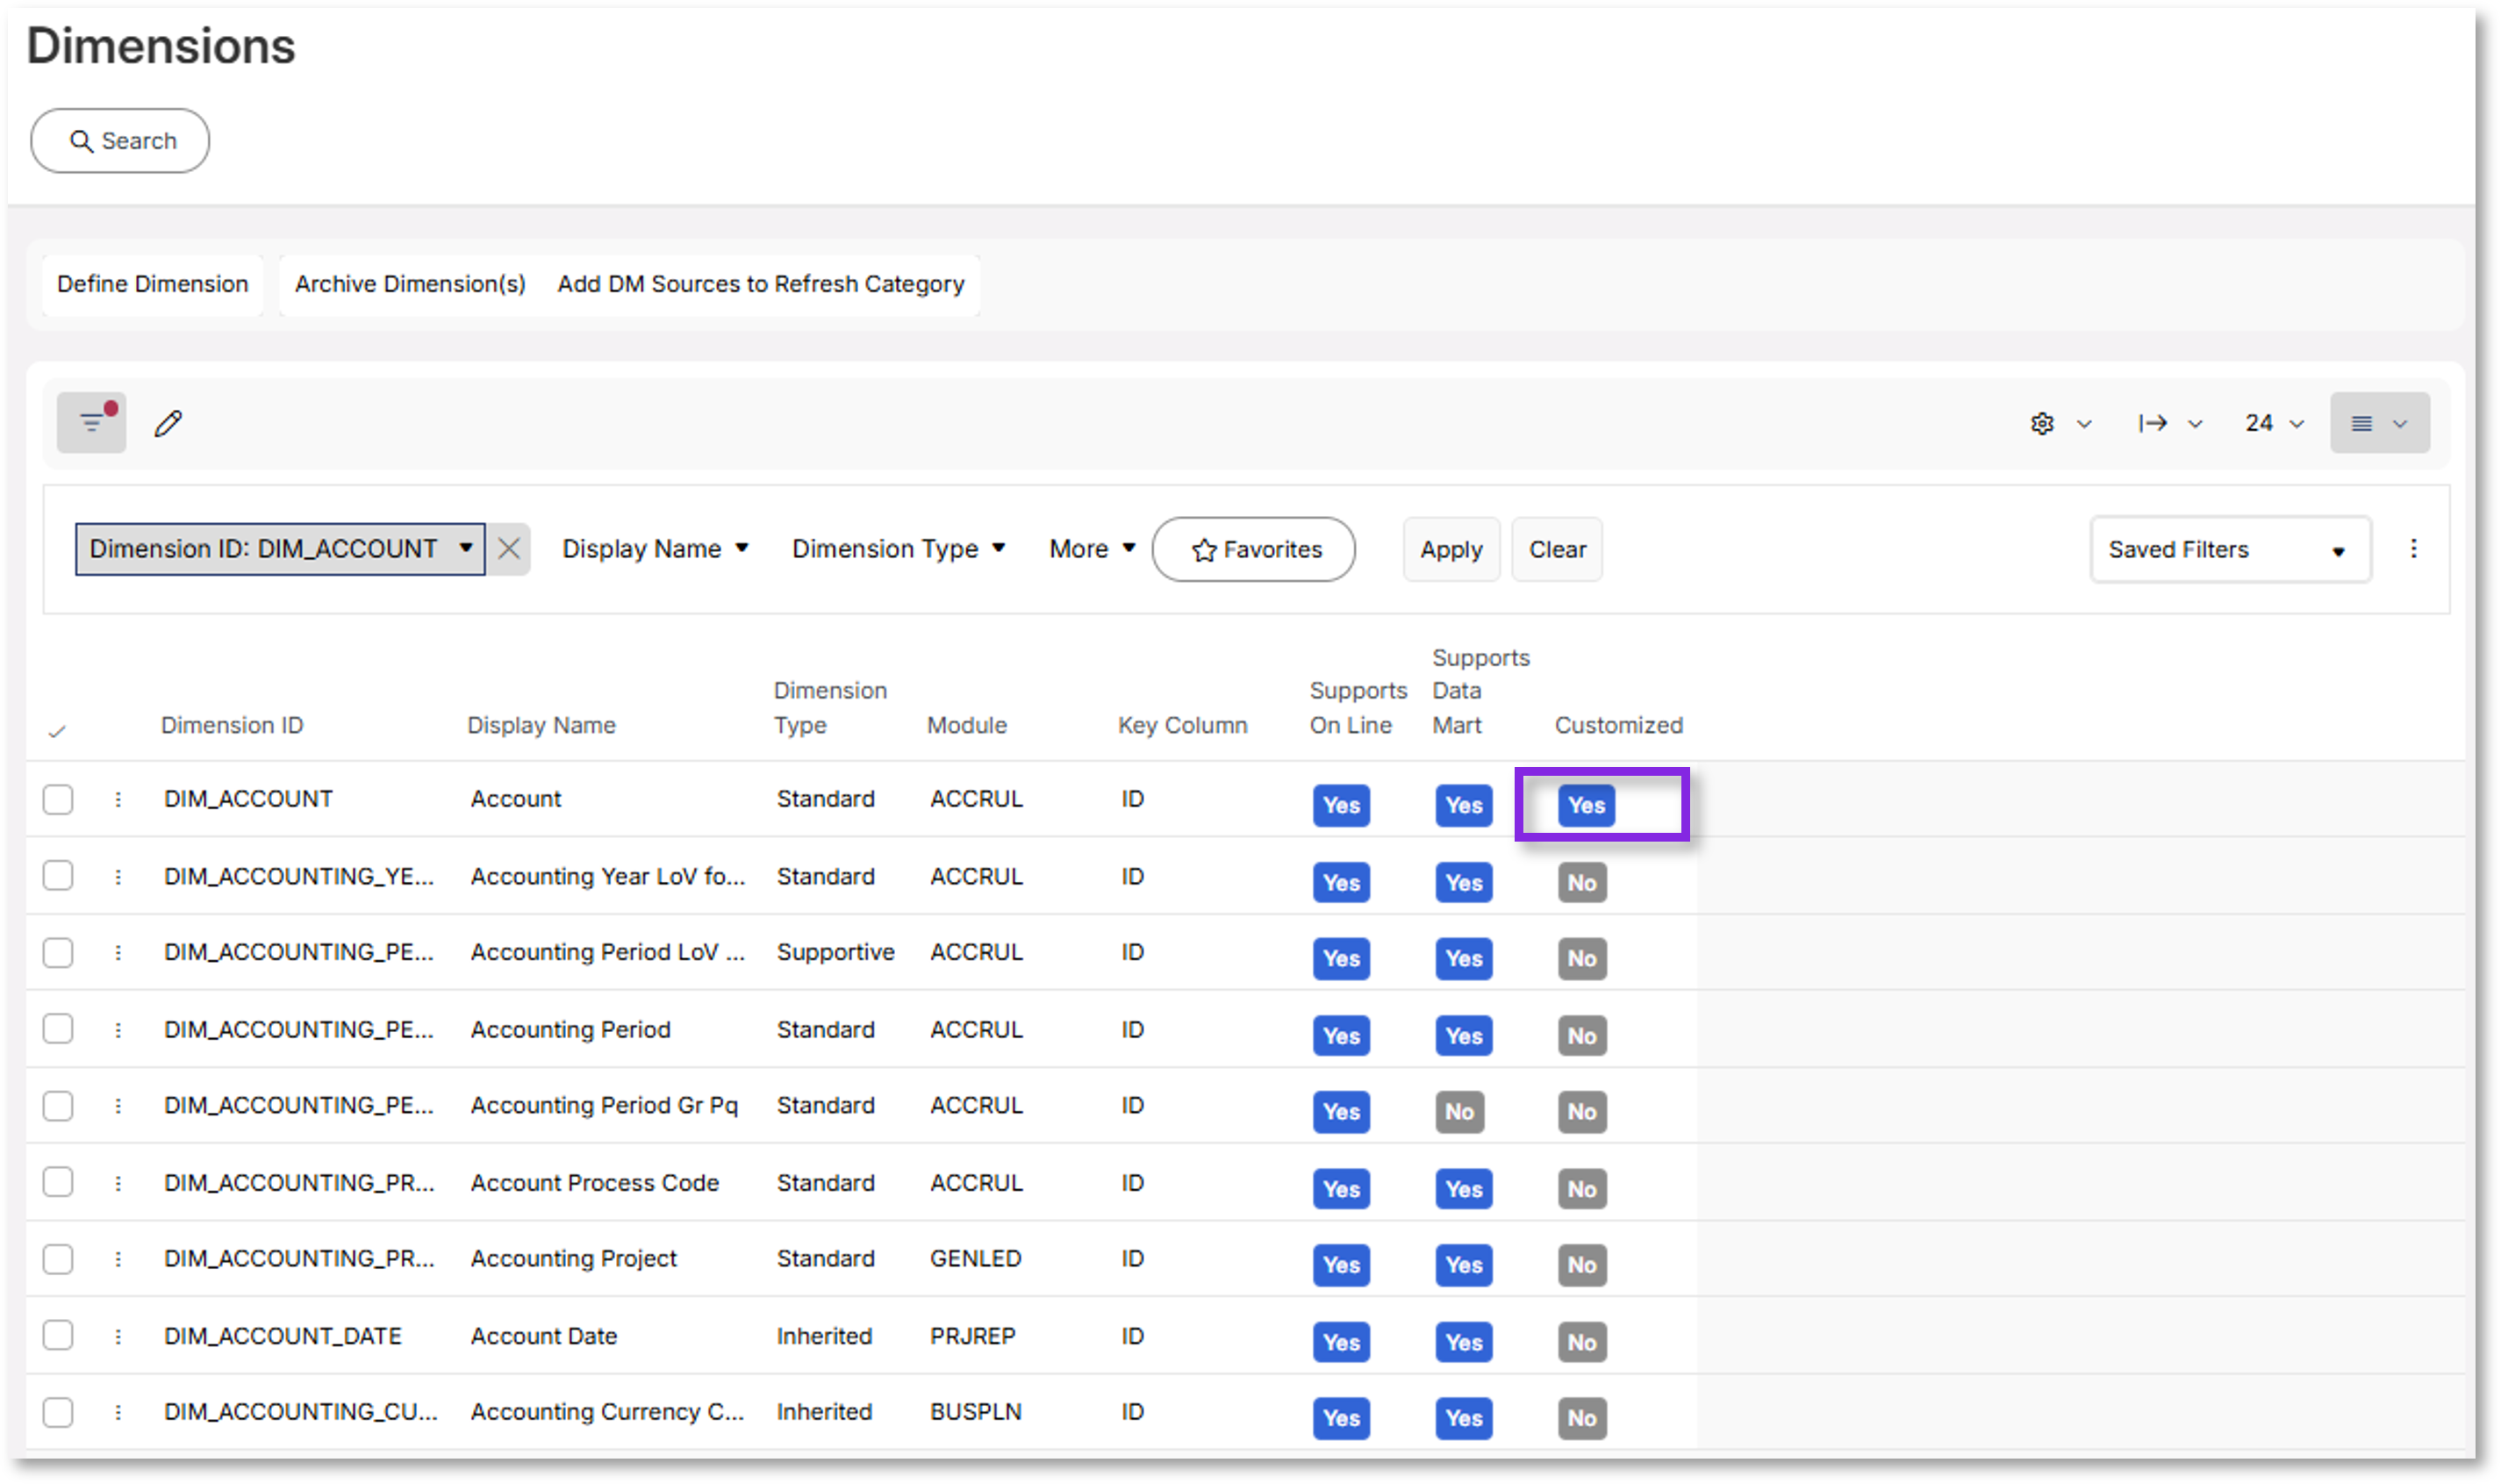The image size is (2501, 1484).
Task: Click the Clear filter button
Action: pos(1557,549)
